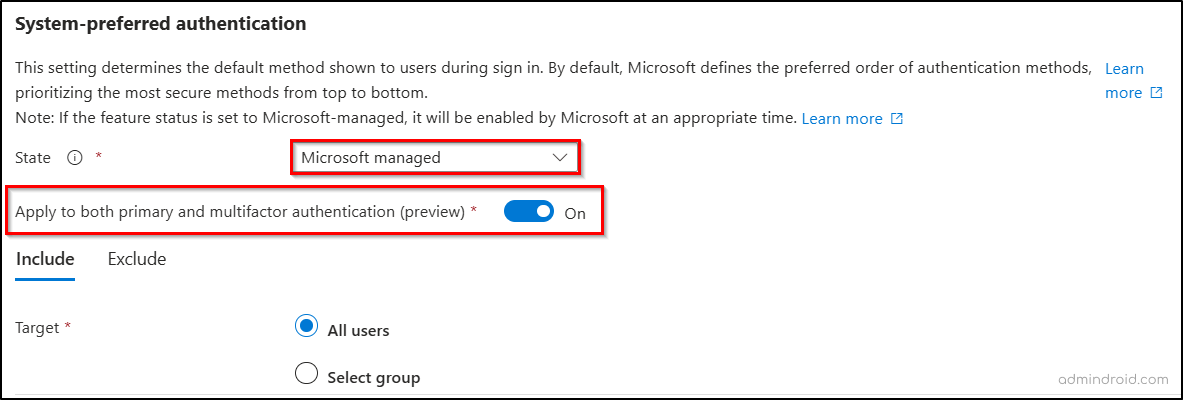Click the Select group label text

pyautogui.click(x=373, y=377)
